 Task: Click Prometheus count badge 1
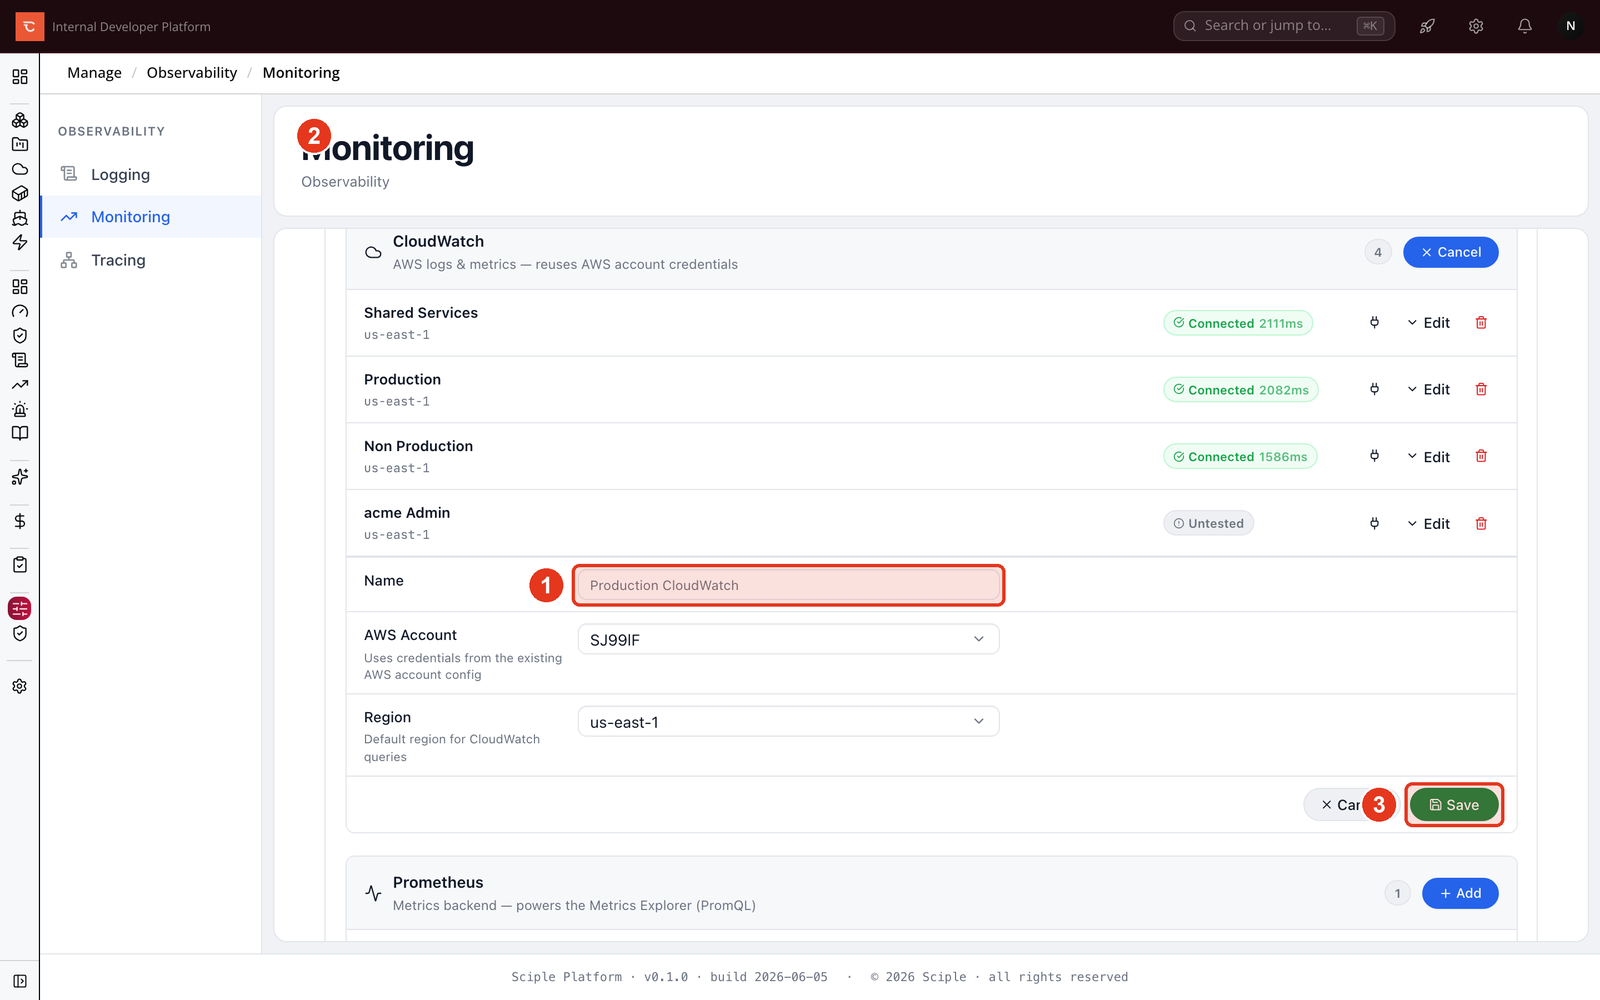1397,893
